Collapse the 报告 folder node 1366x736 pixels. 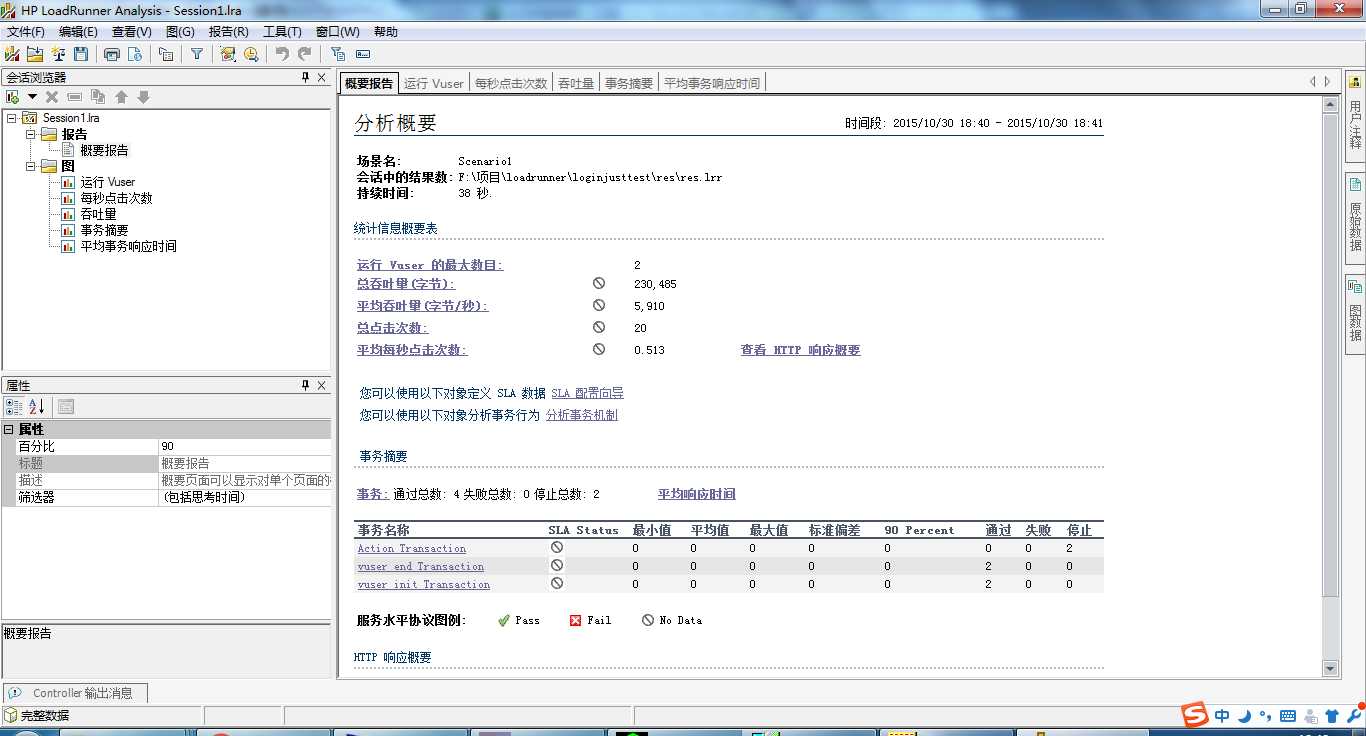pyautogui.click(x=31, y=134)
